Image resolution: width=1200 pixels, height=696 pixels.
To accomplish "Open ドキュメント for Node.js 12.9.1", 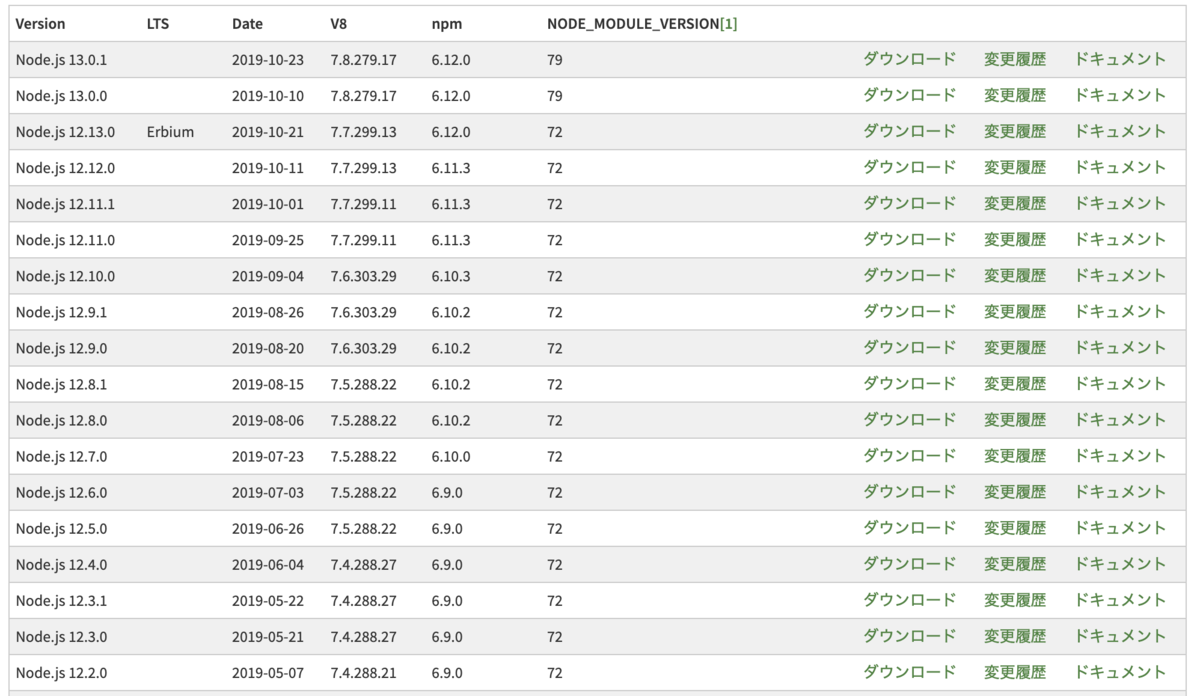I will coord(1120,311).
